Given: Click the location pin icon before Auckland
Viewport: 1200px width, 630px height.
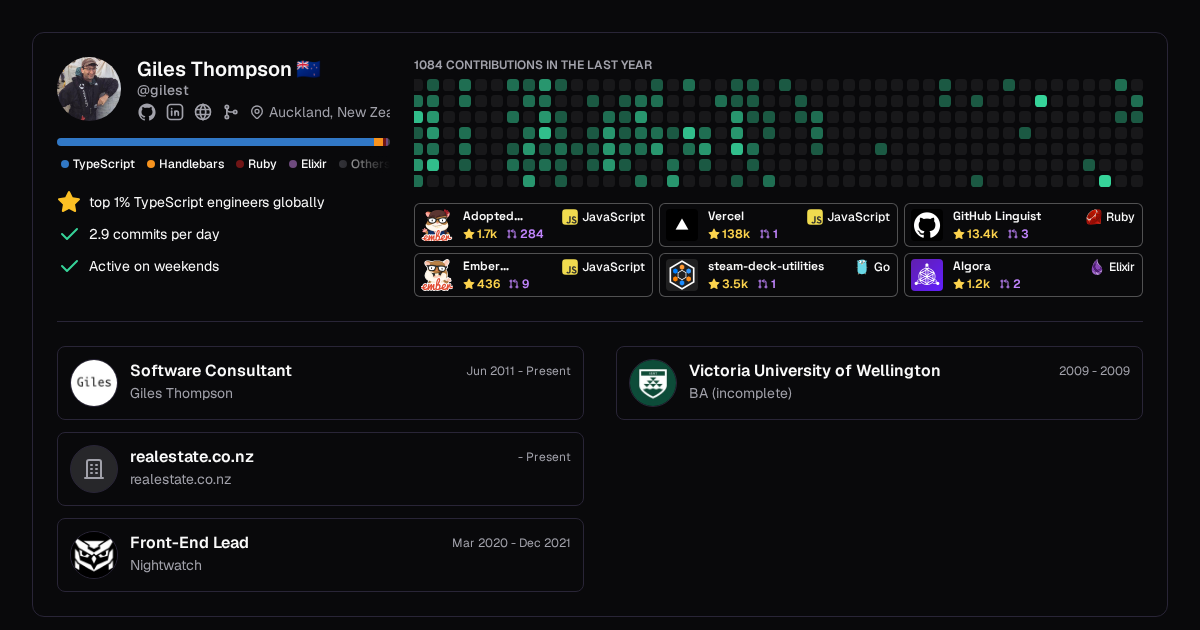Looking at the screenshot, I should pos(257,112).
